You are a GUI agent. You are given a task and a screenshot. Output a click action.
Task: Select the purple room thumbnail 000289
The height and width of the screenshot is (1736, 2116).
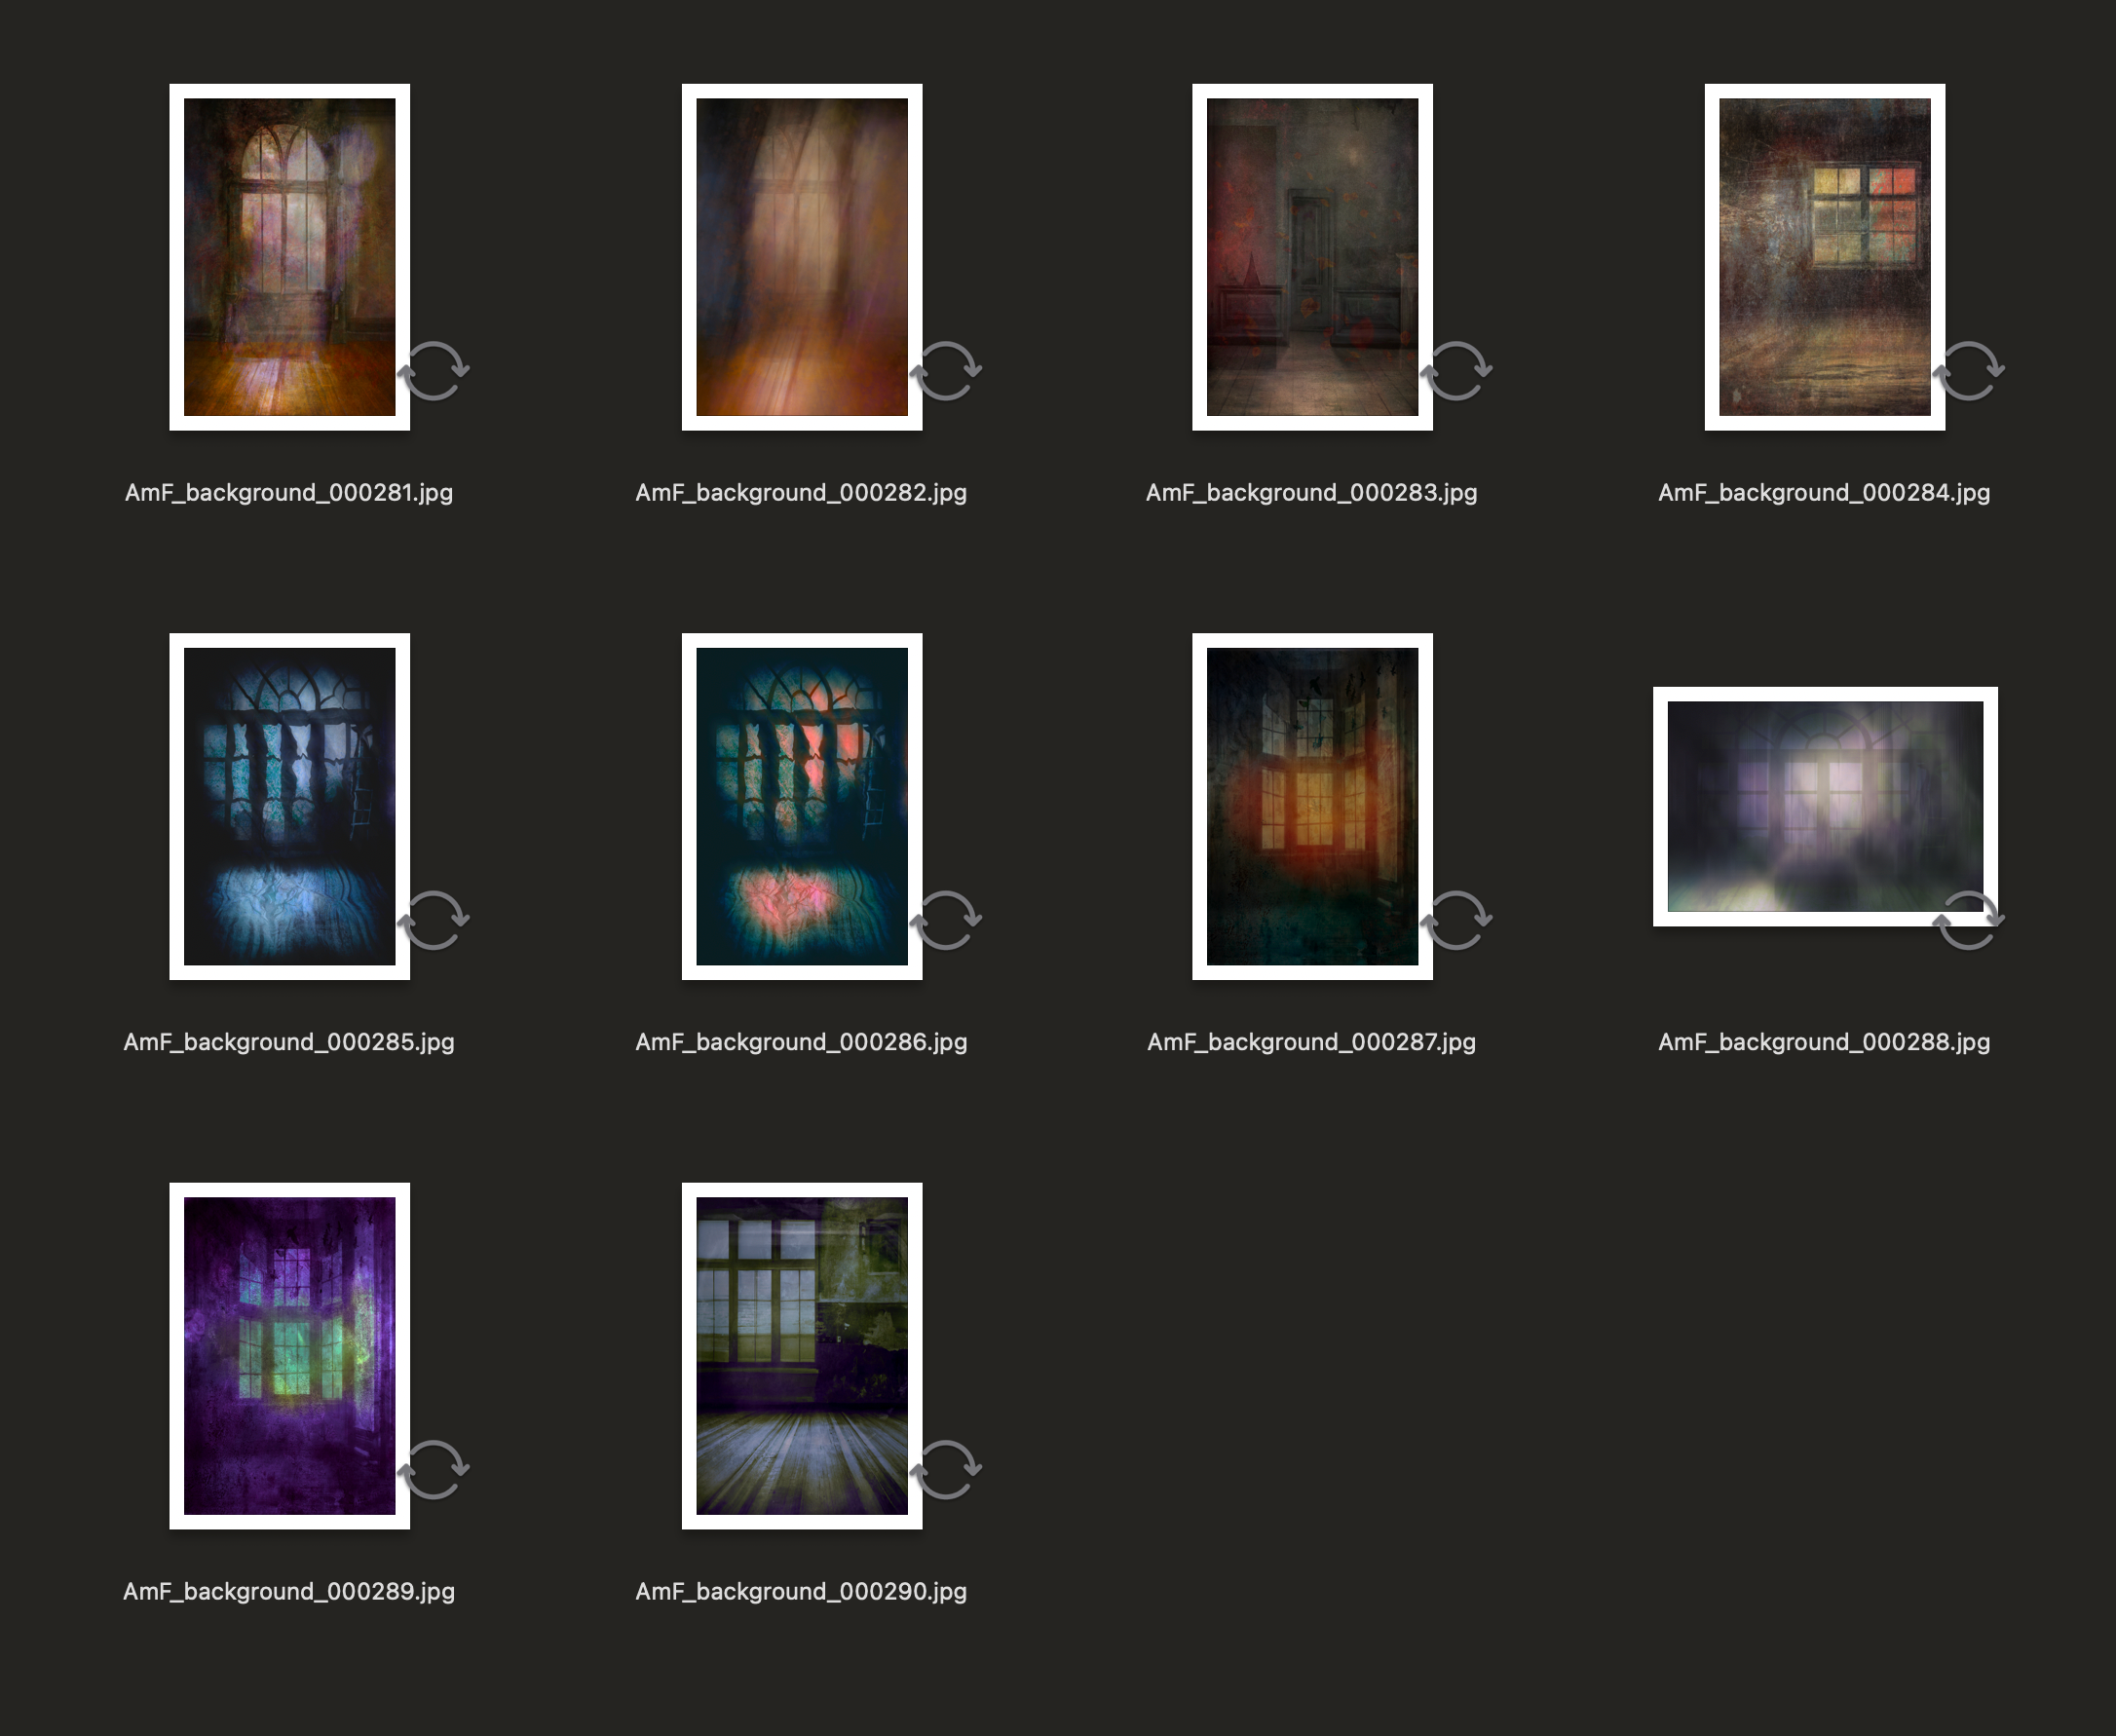click(x=290, y=1355)
